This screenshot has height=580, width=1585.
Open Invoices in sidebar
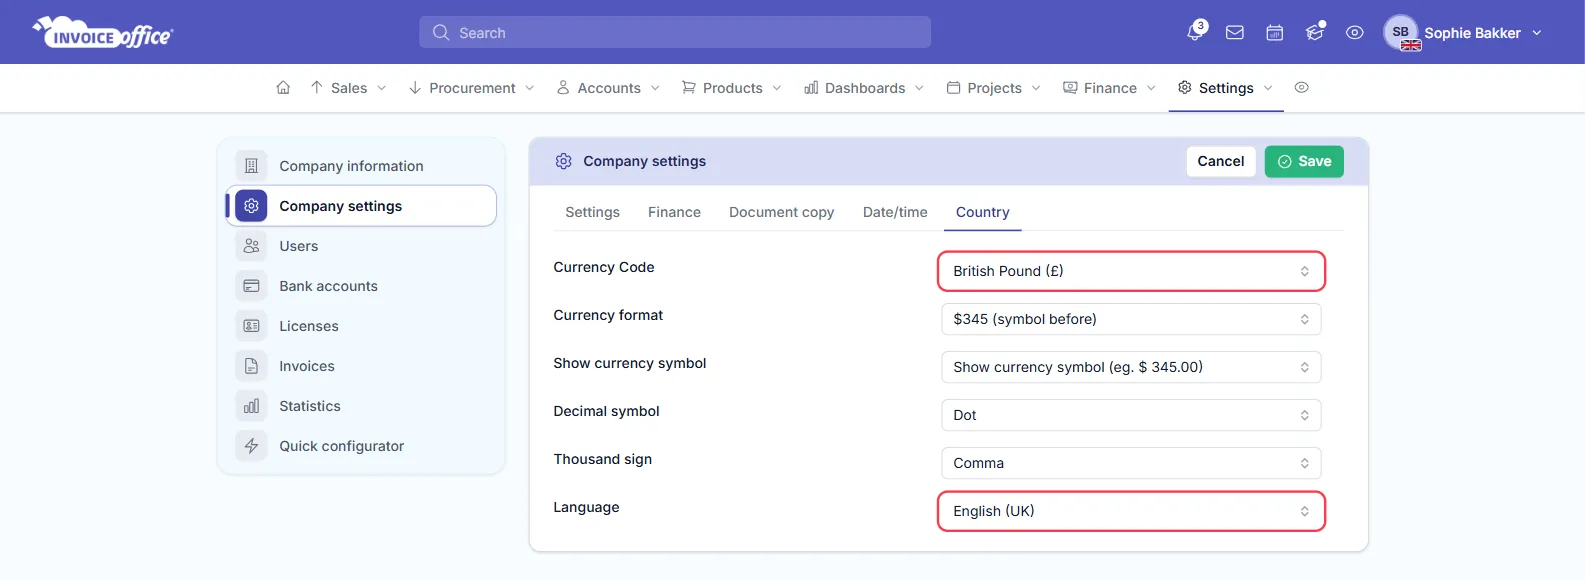click(361, 366)
